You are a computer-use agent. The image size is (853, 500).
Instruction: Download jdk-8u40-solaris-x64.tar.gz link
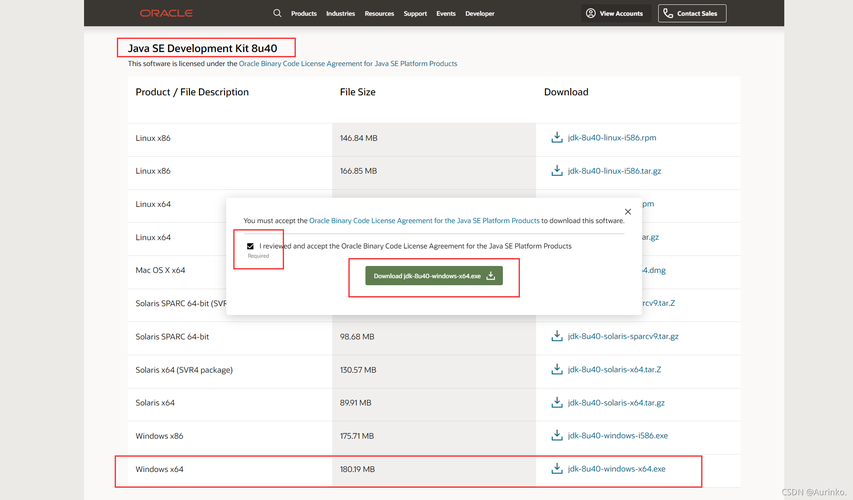pos(616,403)
